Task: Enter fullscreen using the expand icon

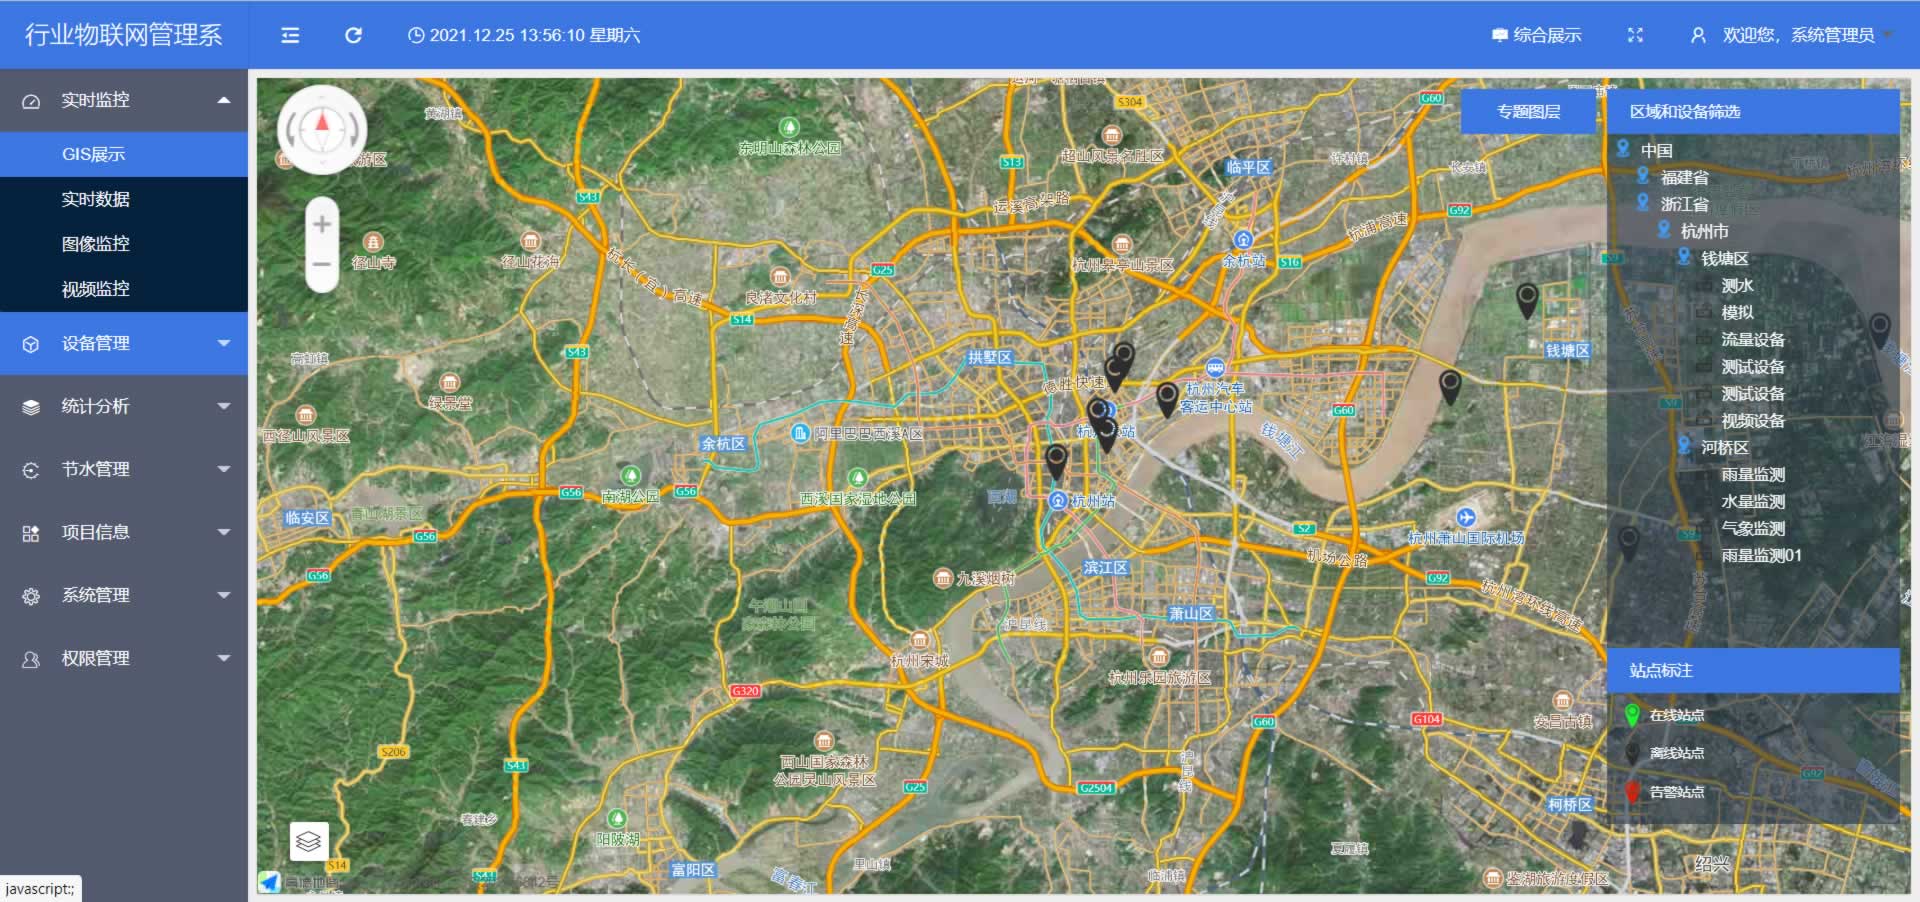Action: coord(1635,35)
